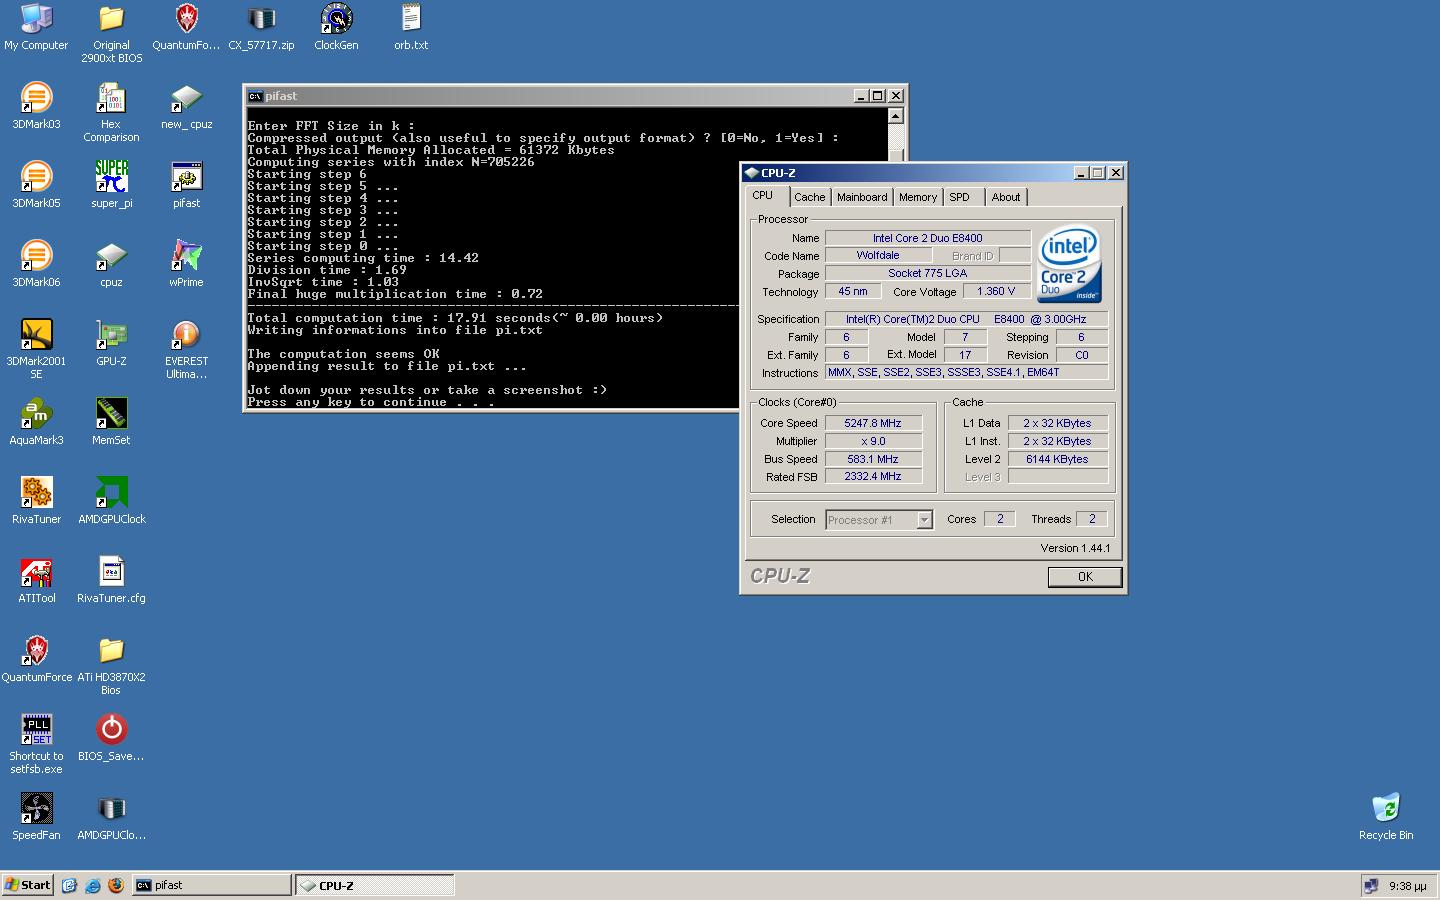Launch Firefox from quick launch bar

[115, 885]
